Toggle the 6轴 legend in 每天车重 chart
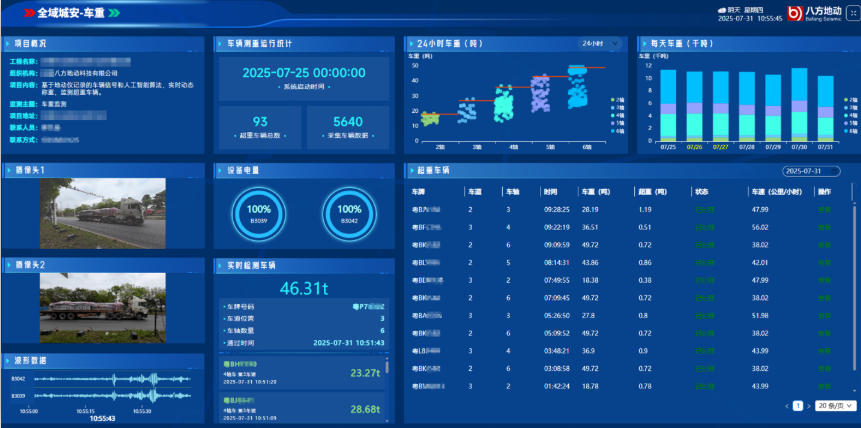 tap(850, 130)
